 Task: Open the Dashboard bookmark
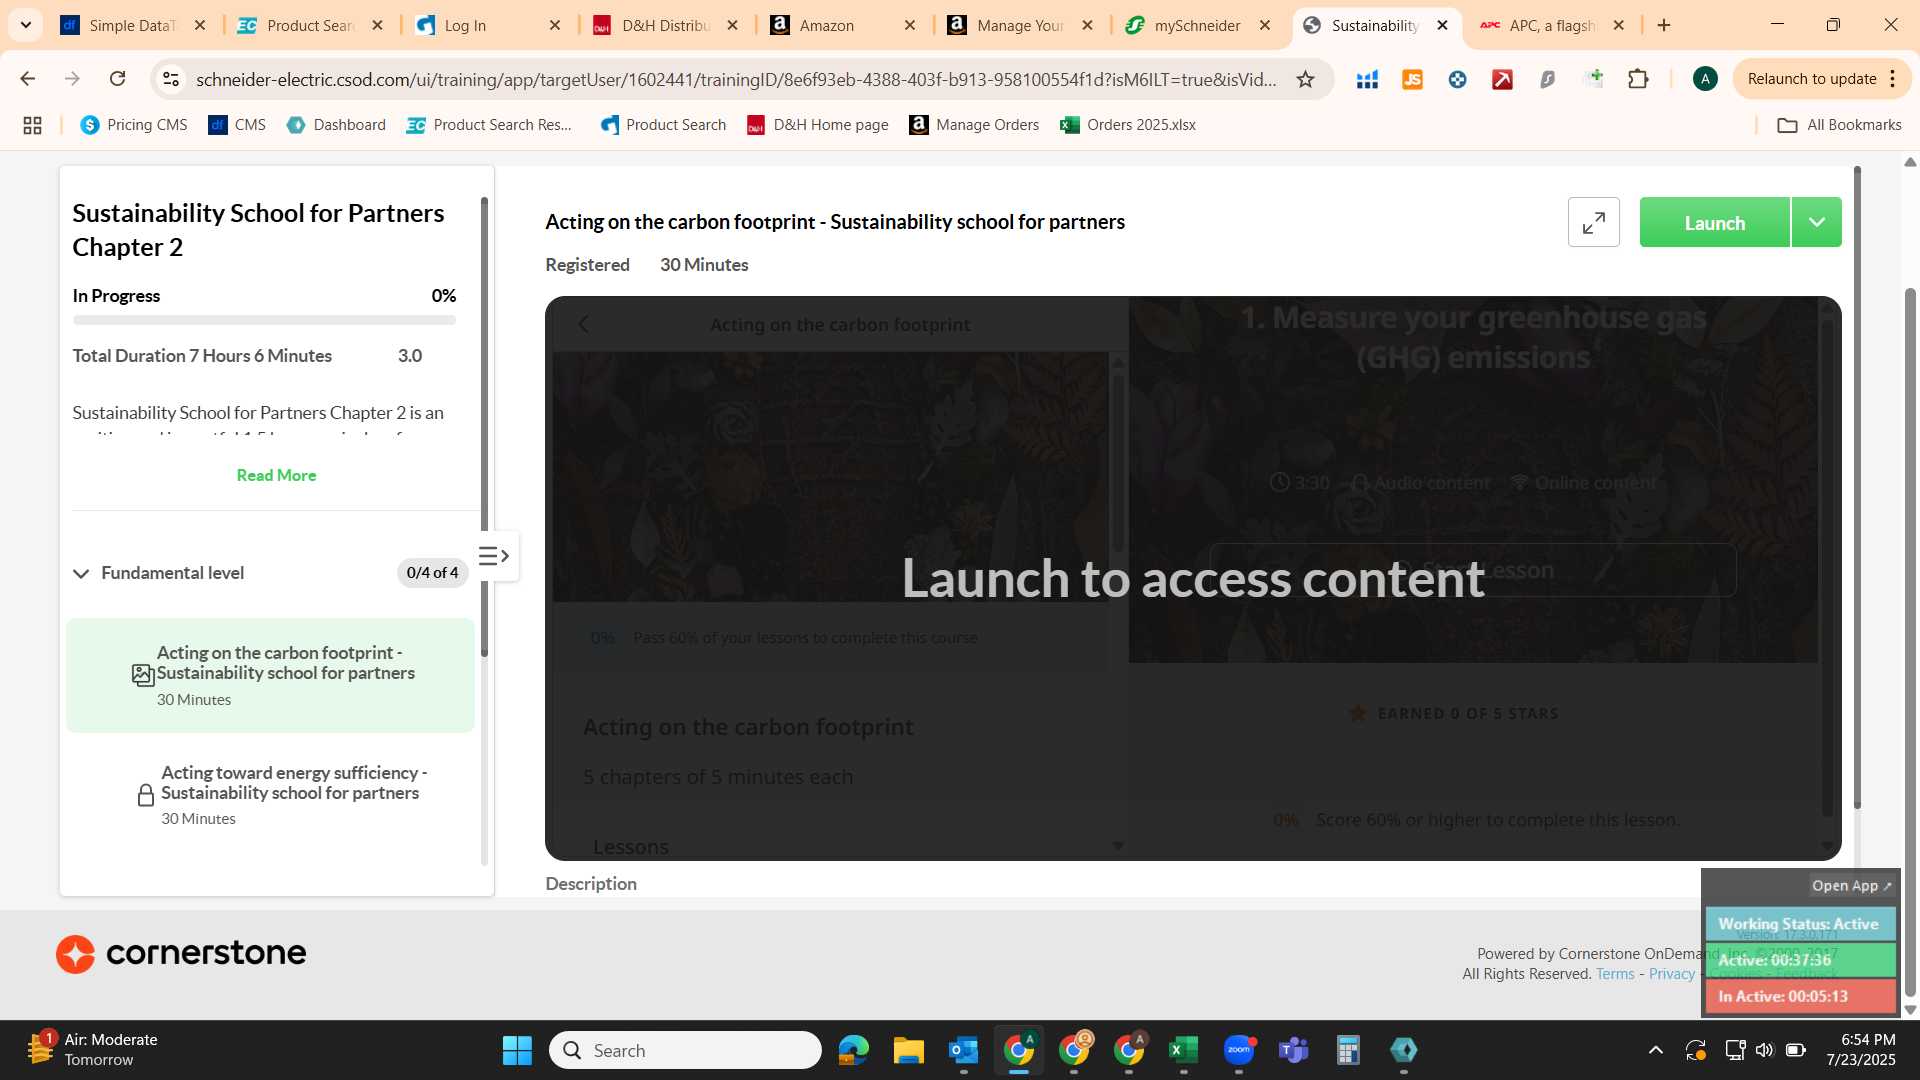[336, 125]
